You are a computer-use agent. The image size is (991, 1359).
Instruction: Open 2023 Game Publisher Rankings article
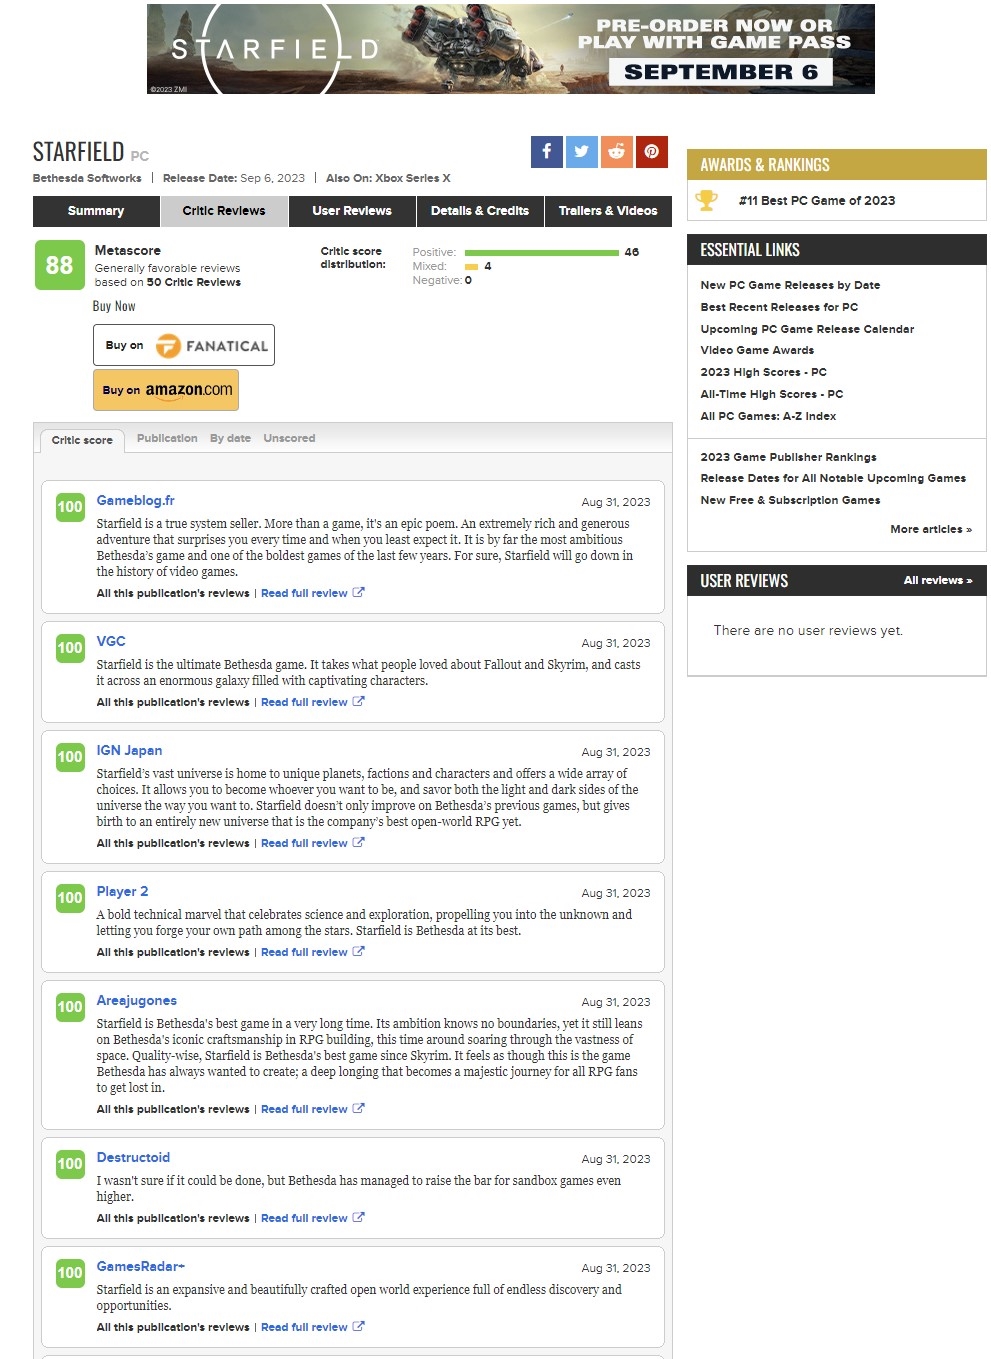click(788, 457)
